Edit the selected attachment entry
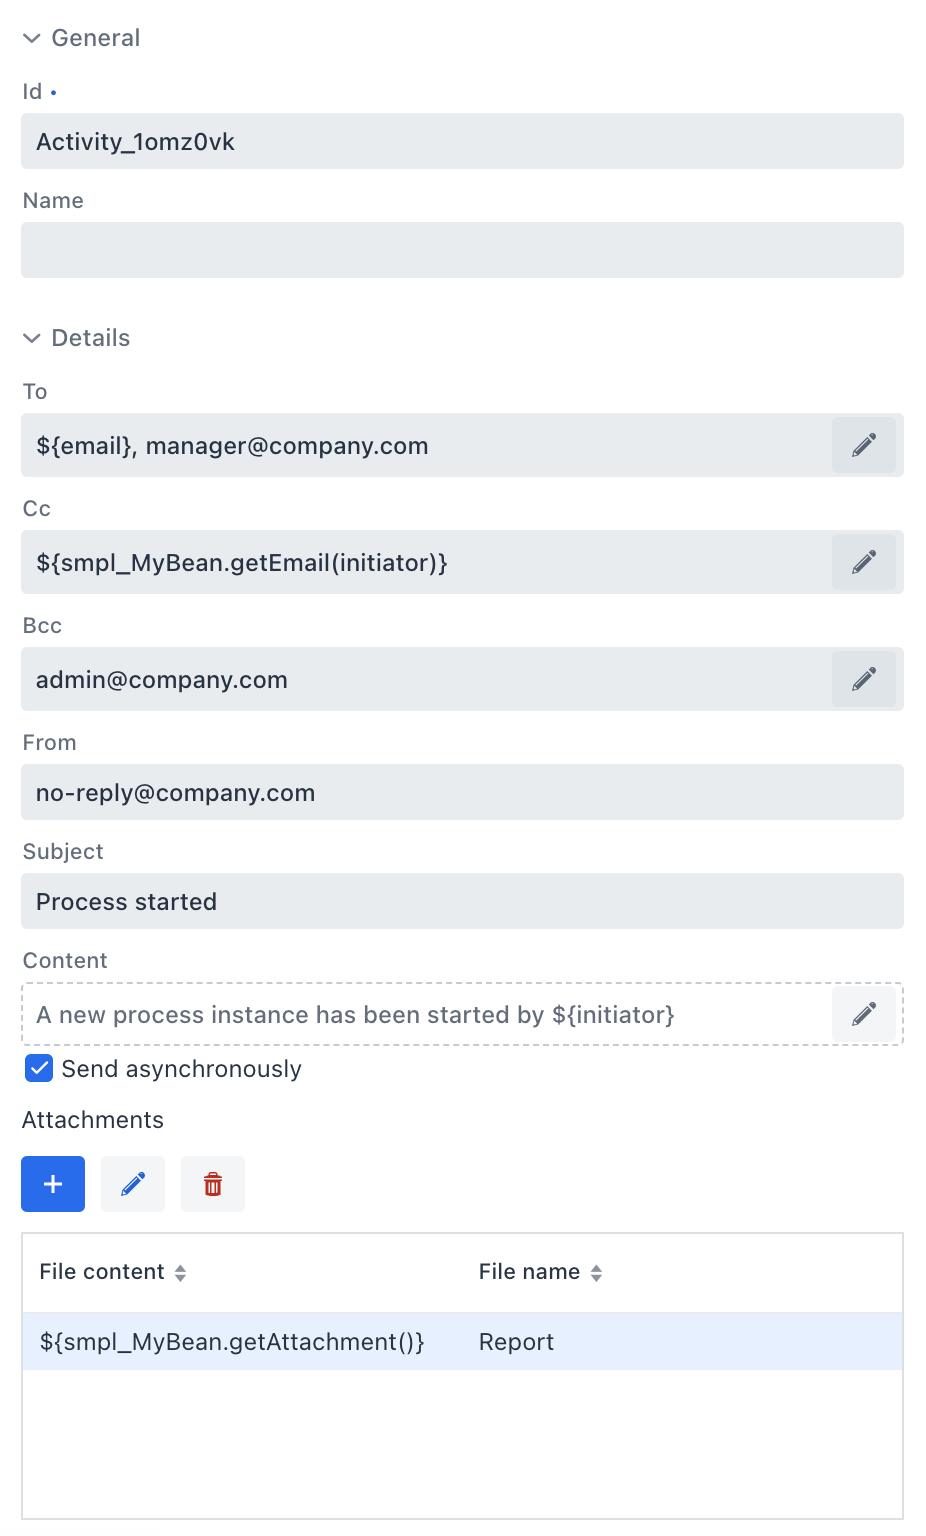926x1536 pixels. tap(132, 1184)
